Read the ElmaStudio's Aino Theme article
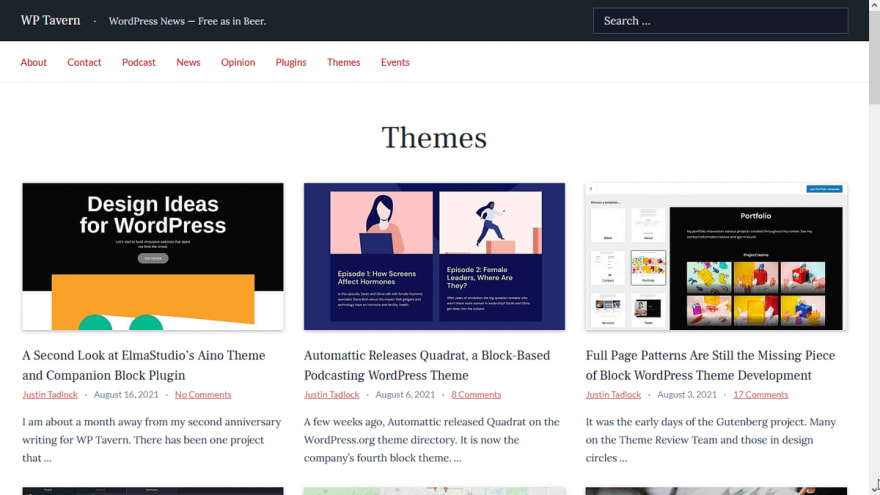The height and width of the screenshot is (495, 880). pos(144,365)
